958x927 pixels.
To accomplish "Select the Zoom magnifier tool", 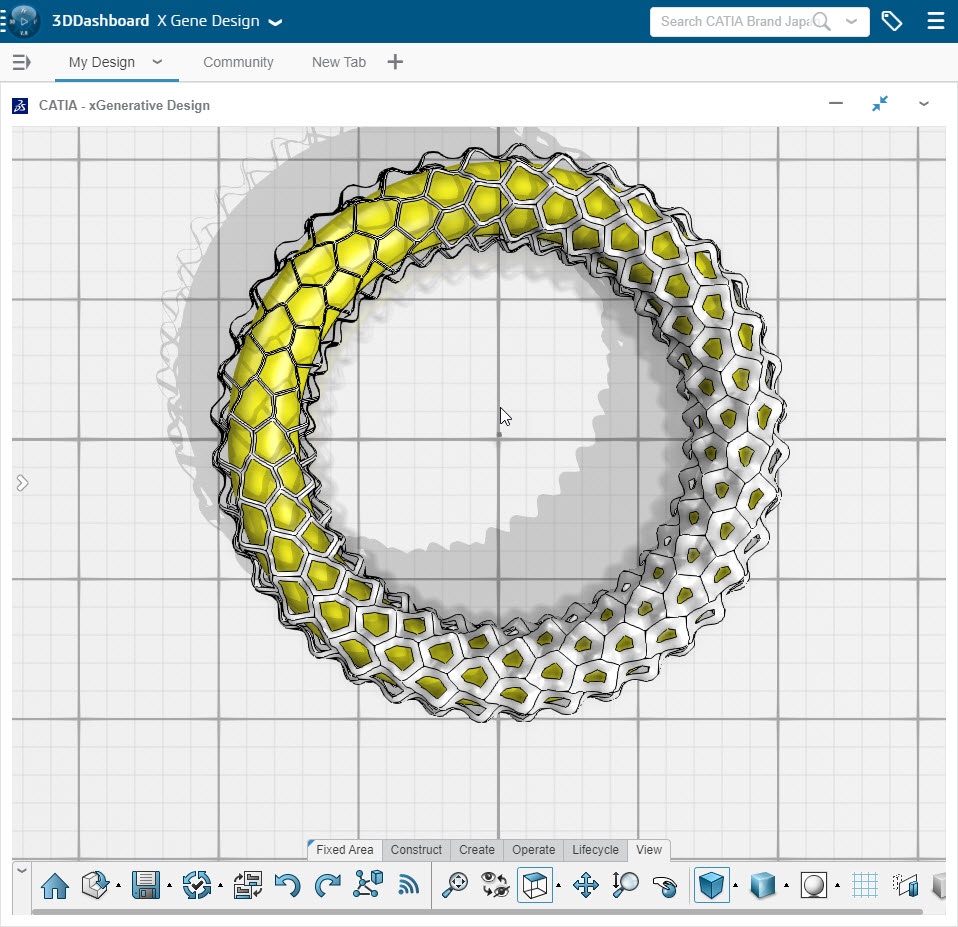I will point(626,885).
